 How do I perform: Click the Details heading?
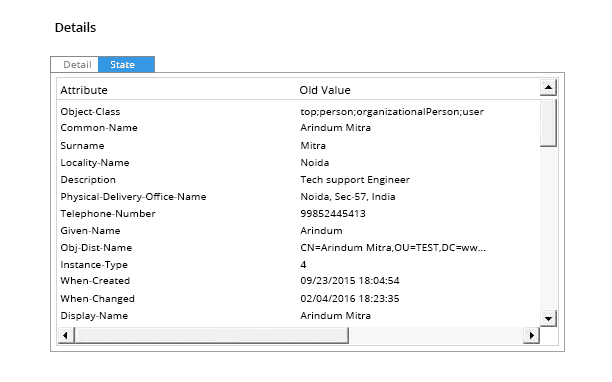point(75,27)
